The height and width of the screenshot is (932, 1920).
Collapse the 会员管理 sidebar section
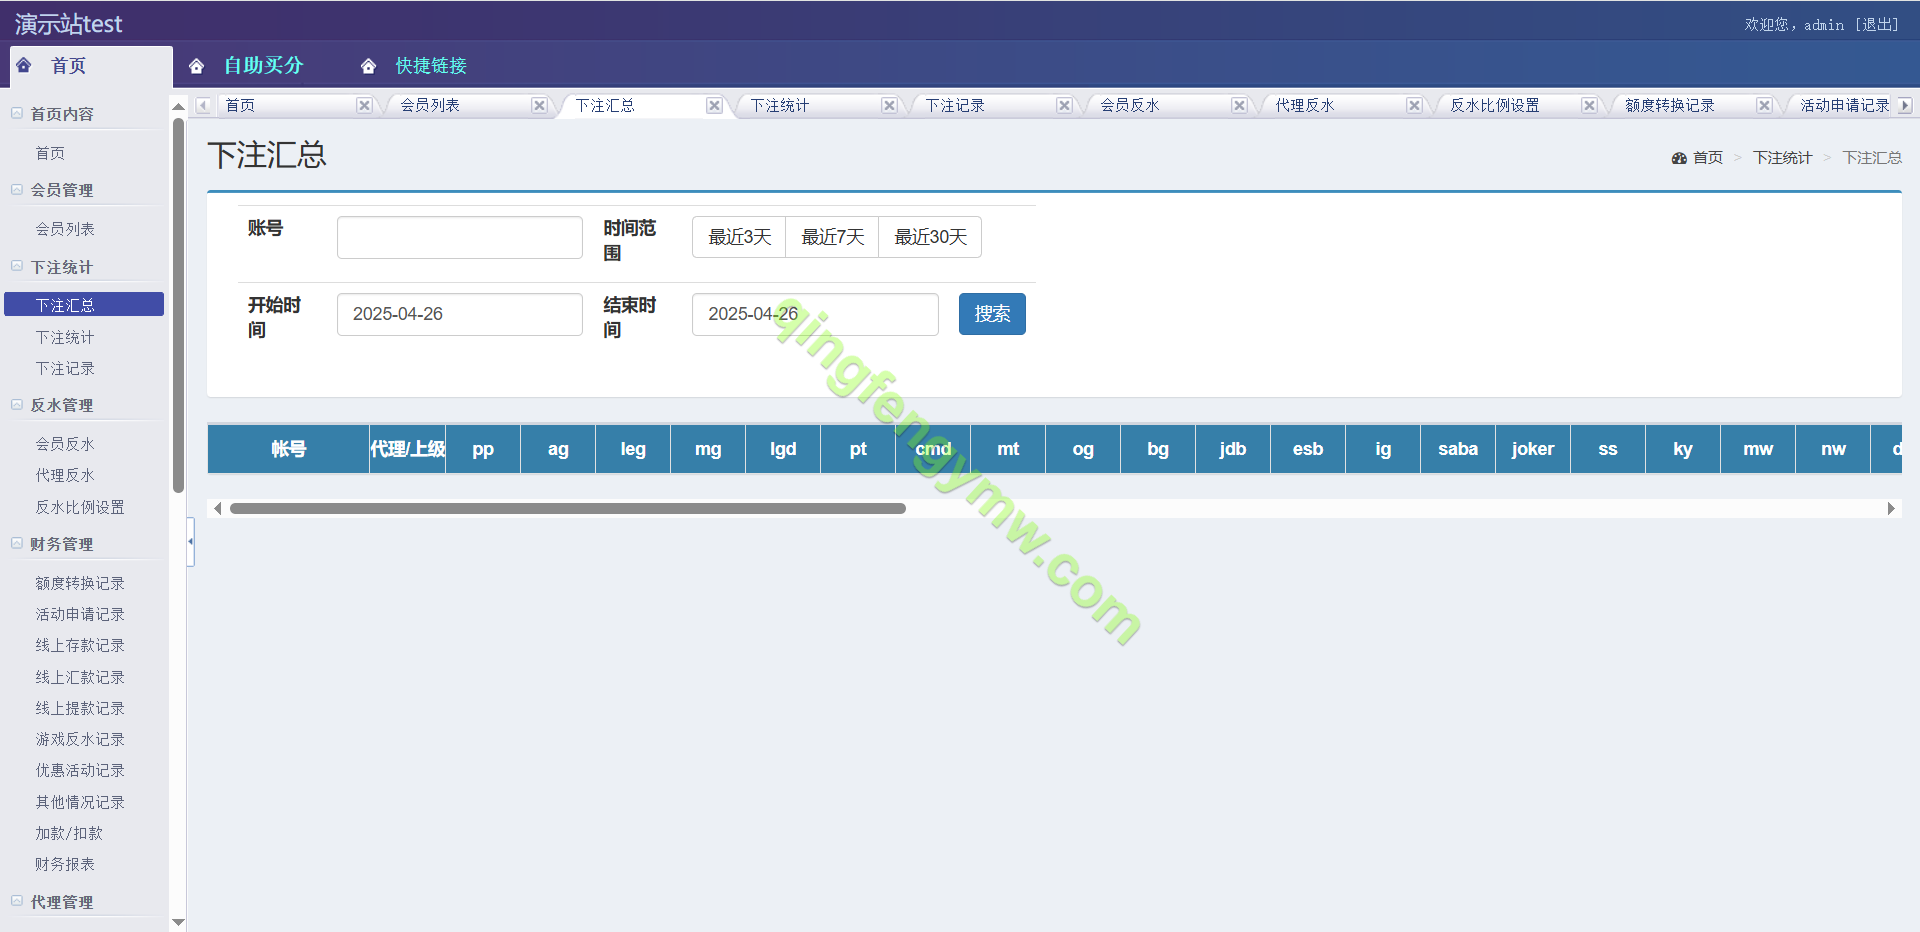17,190
